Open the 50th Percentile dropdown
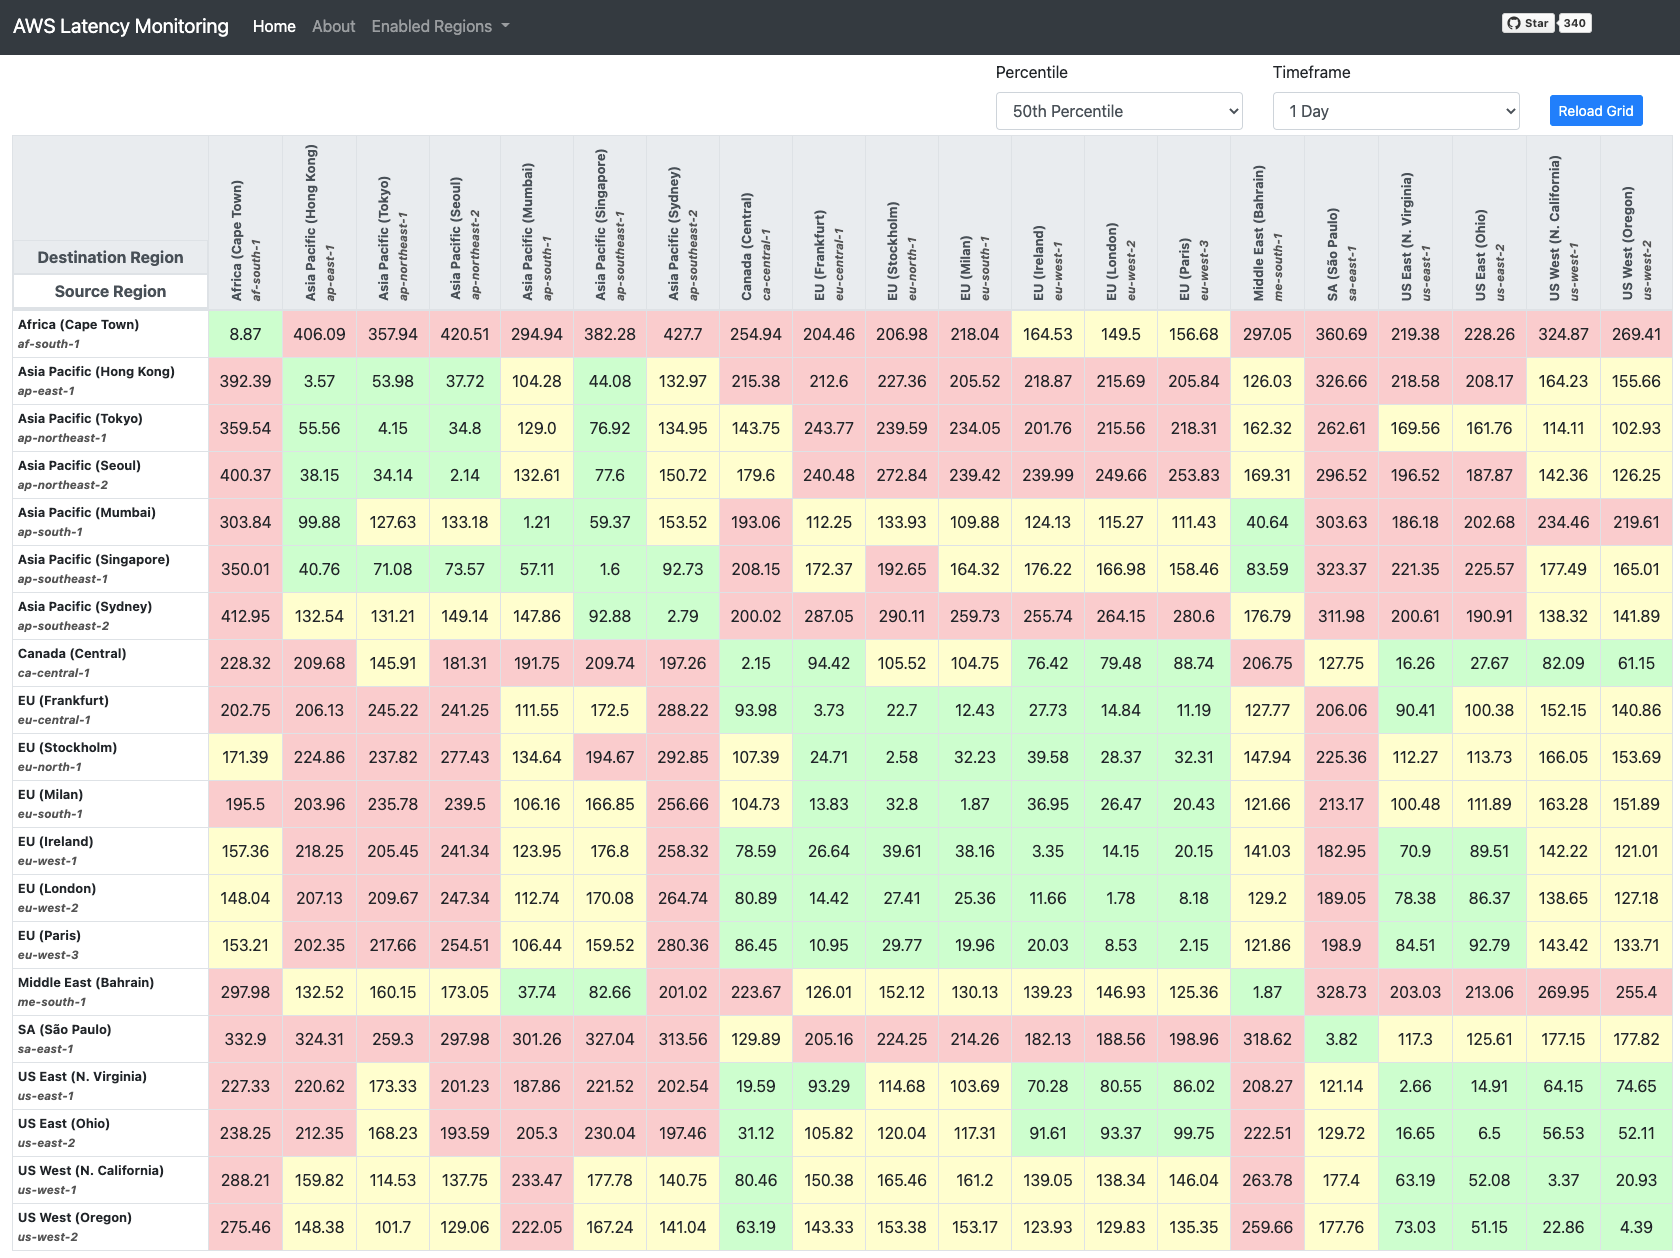Screen dimensions: 1680x1258 click(1119, 111)
